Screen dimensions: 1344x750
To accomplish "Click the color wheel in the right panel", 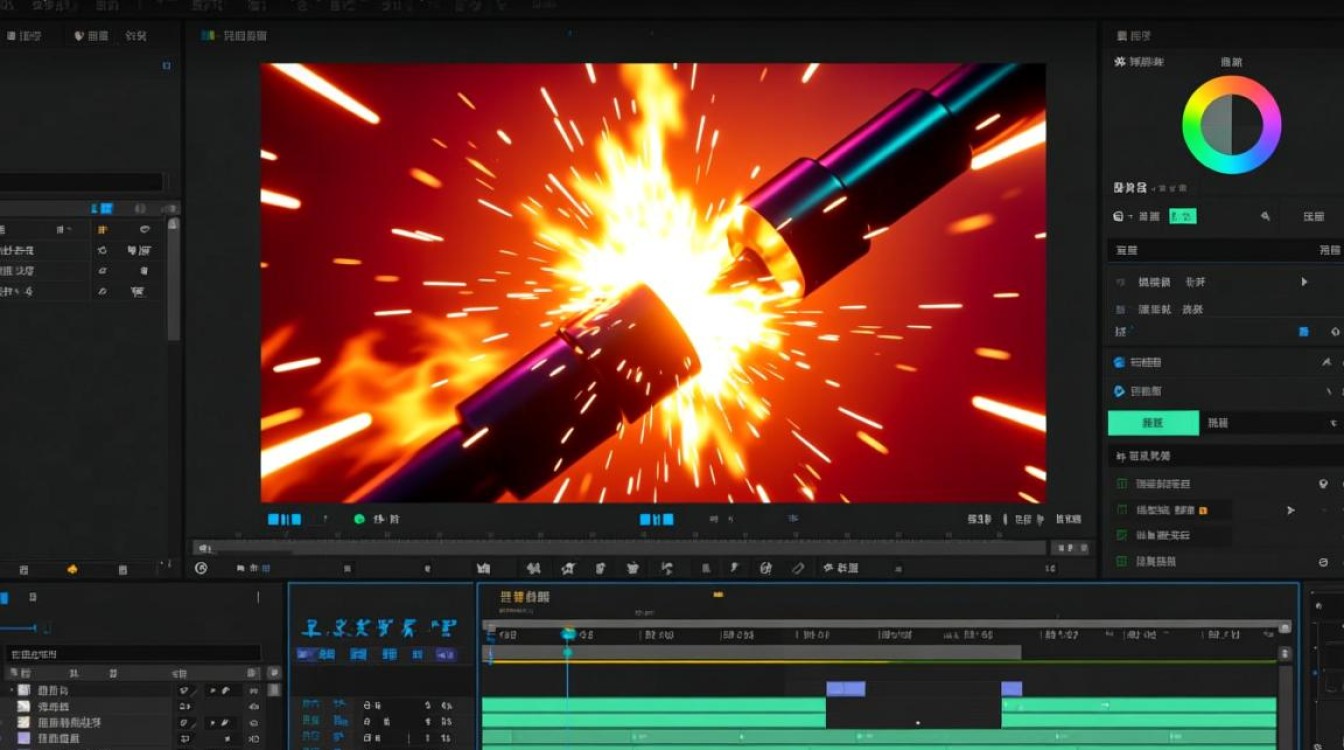I will (1231, 125).
